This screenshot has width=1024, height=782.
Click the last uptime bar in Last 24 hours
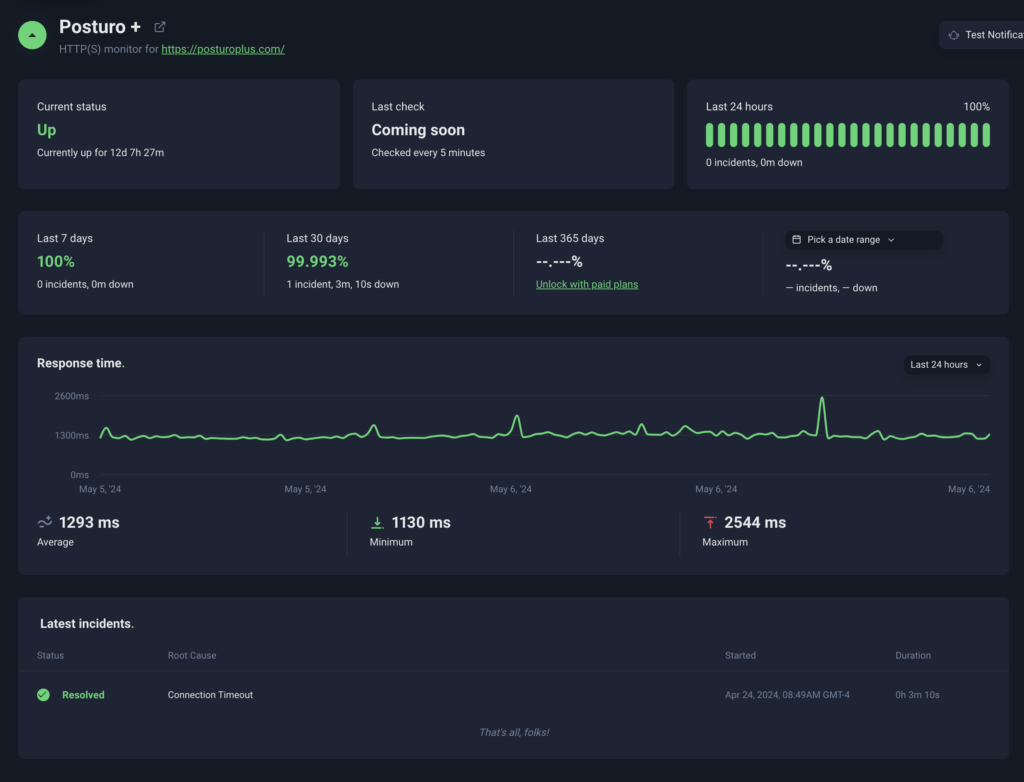[986, 135]
